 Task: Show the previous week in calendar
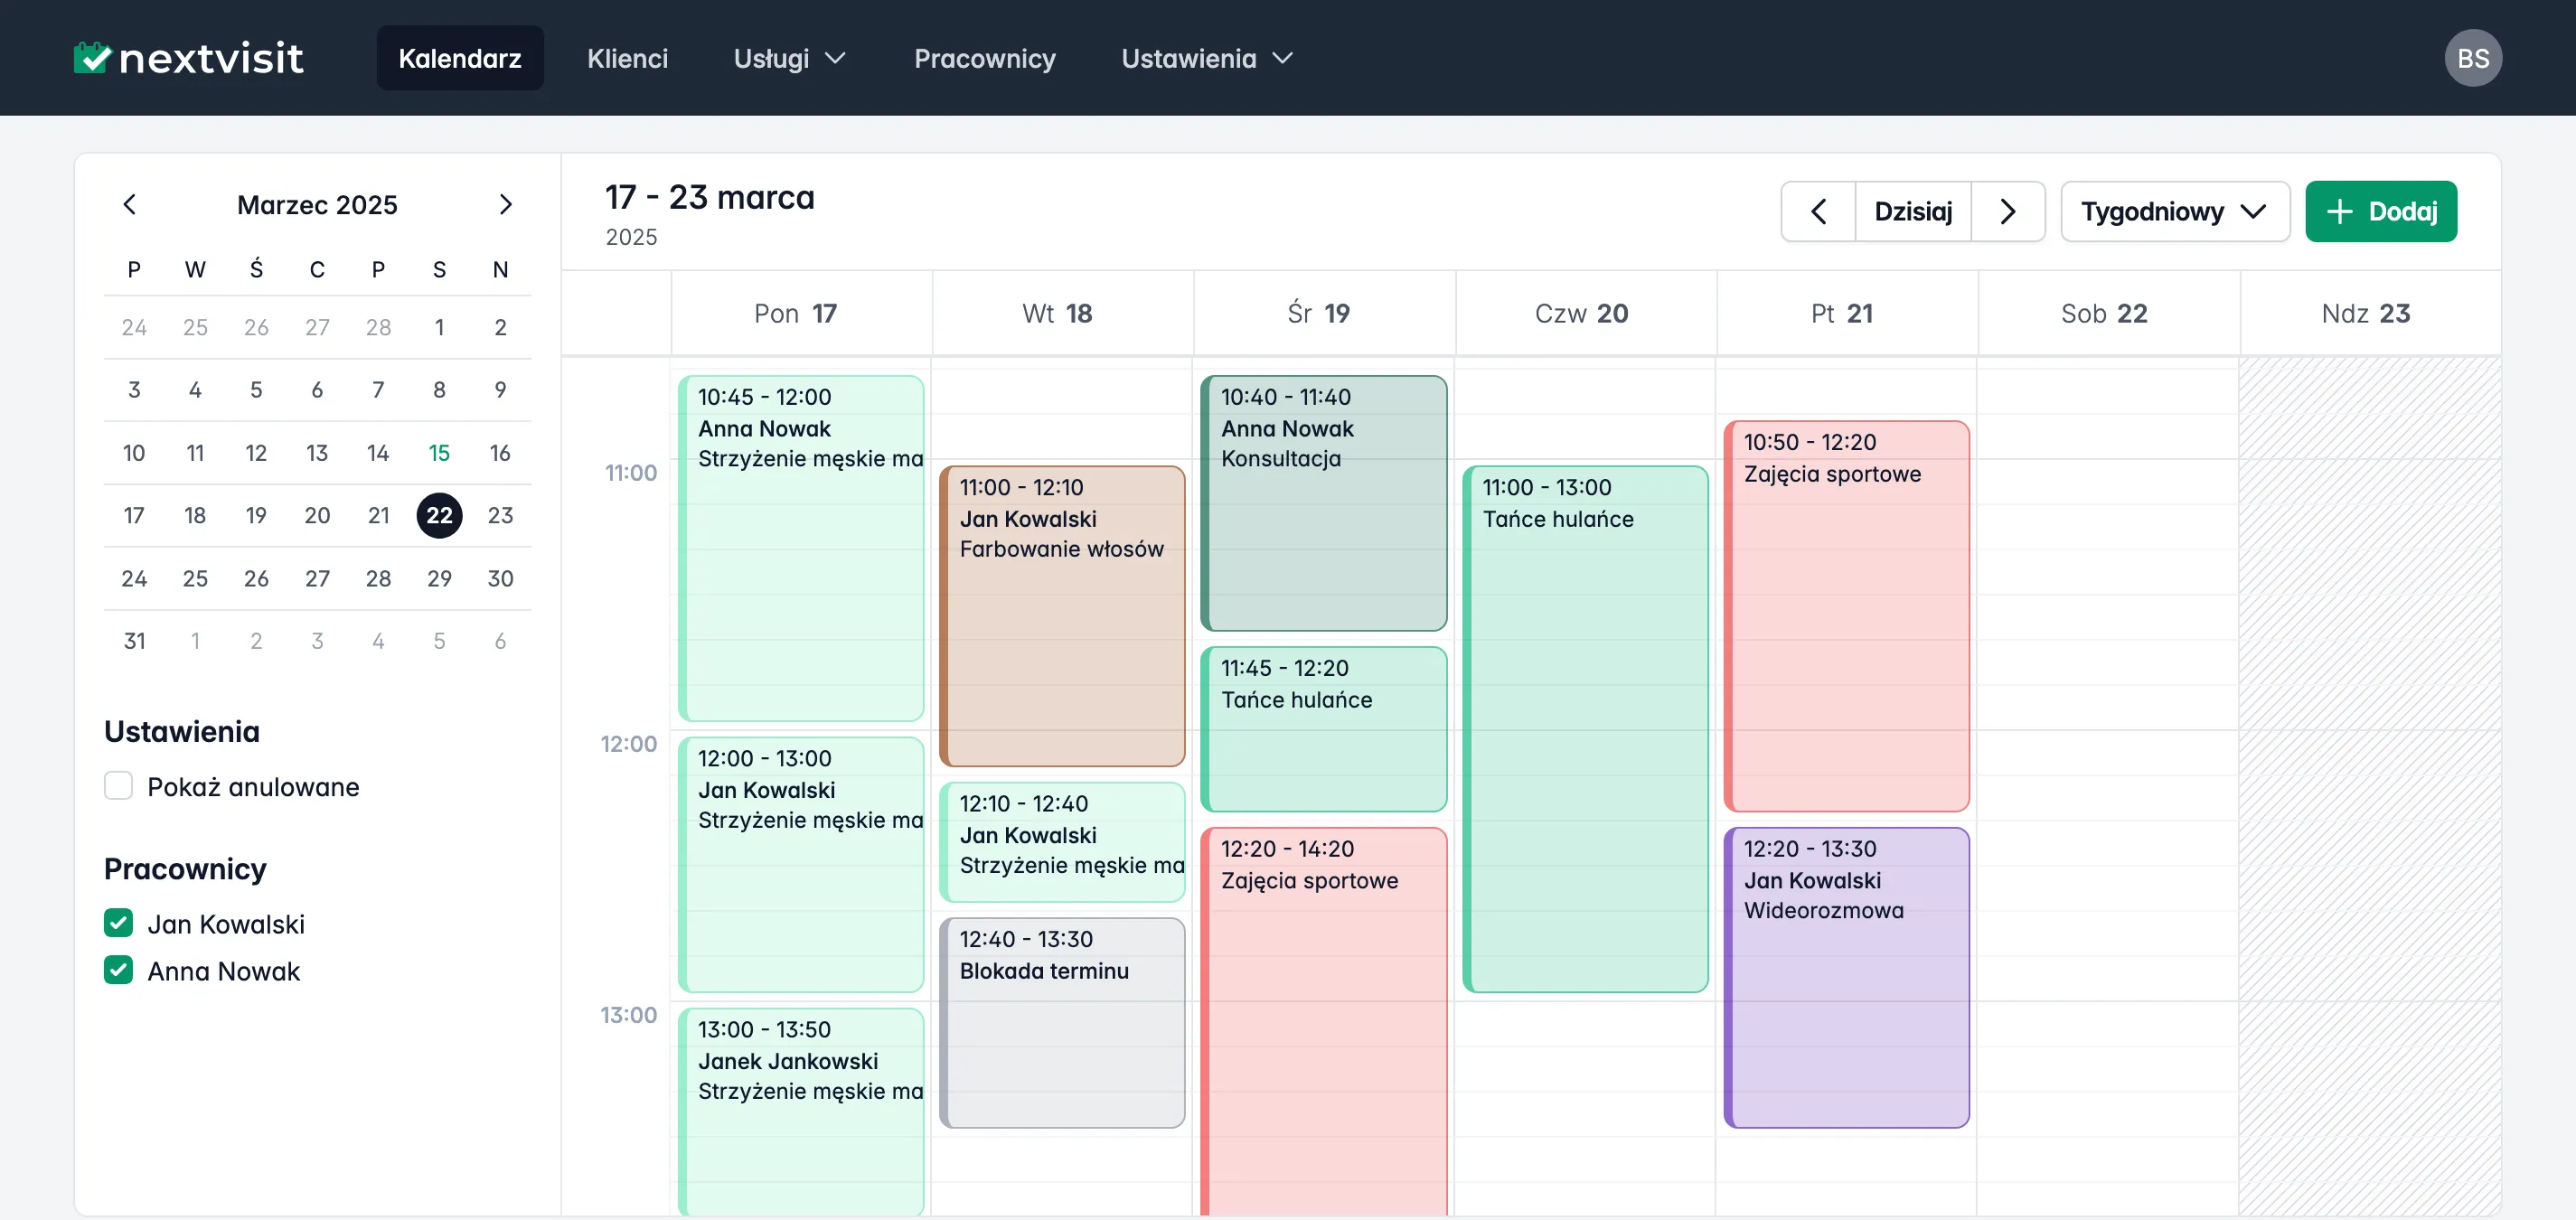coord(1818,211)
